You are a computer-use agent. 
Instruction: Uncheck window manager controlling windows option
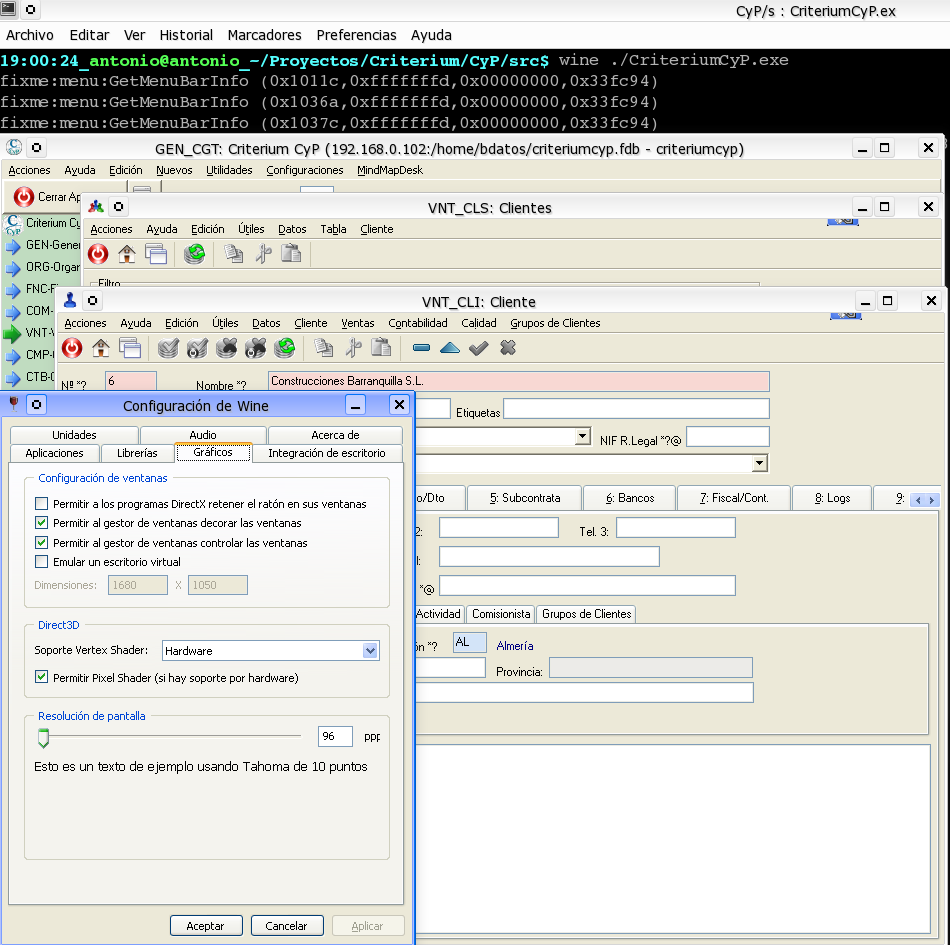[42, 542]
